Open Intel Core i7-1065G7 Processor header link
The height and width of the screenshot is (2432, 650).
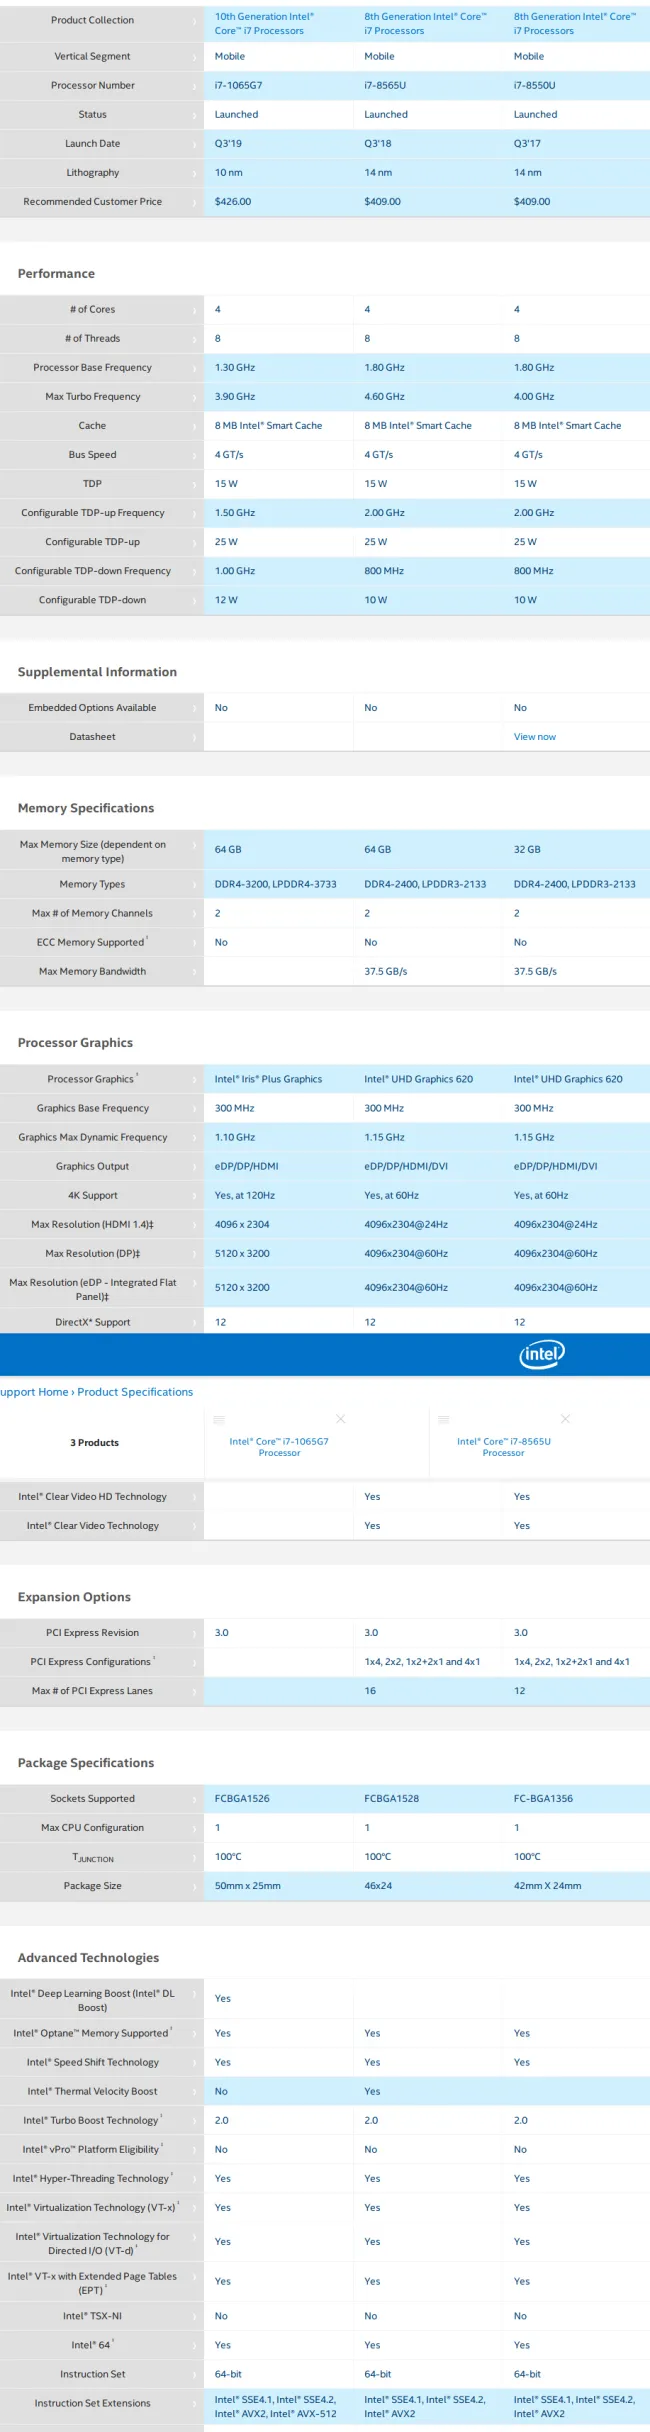[279, 1447]
